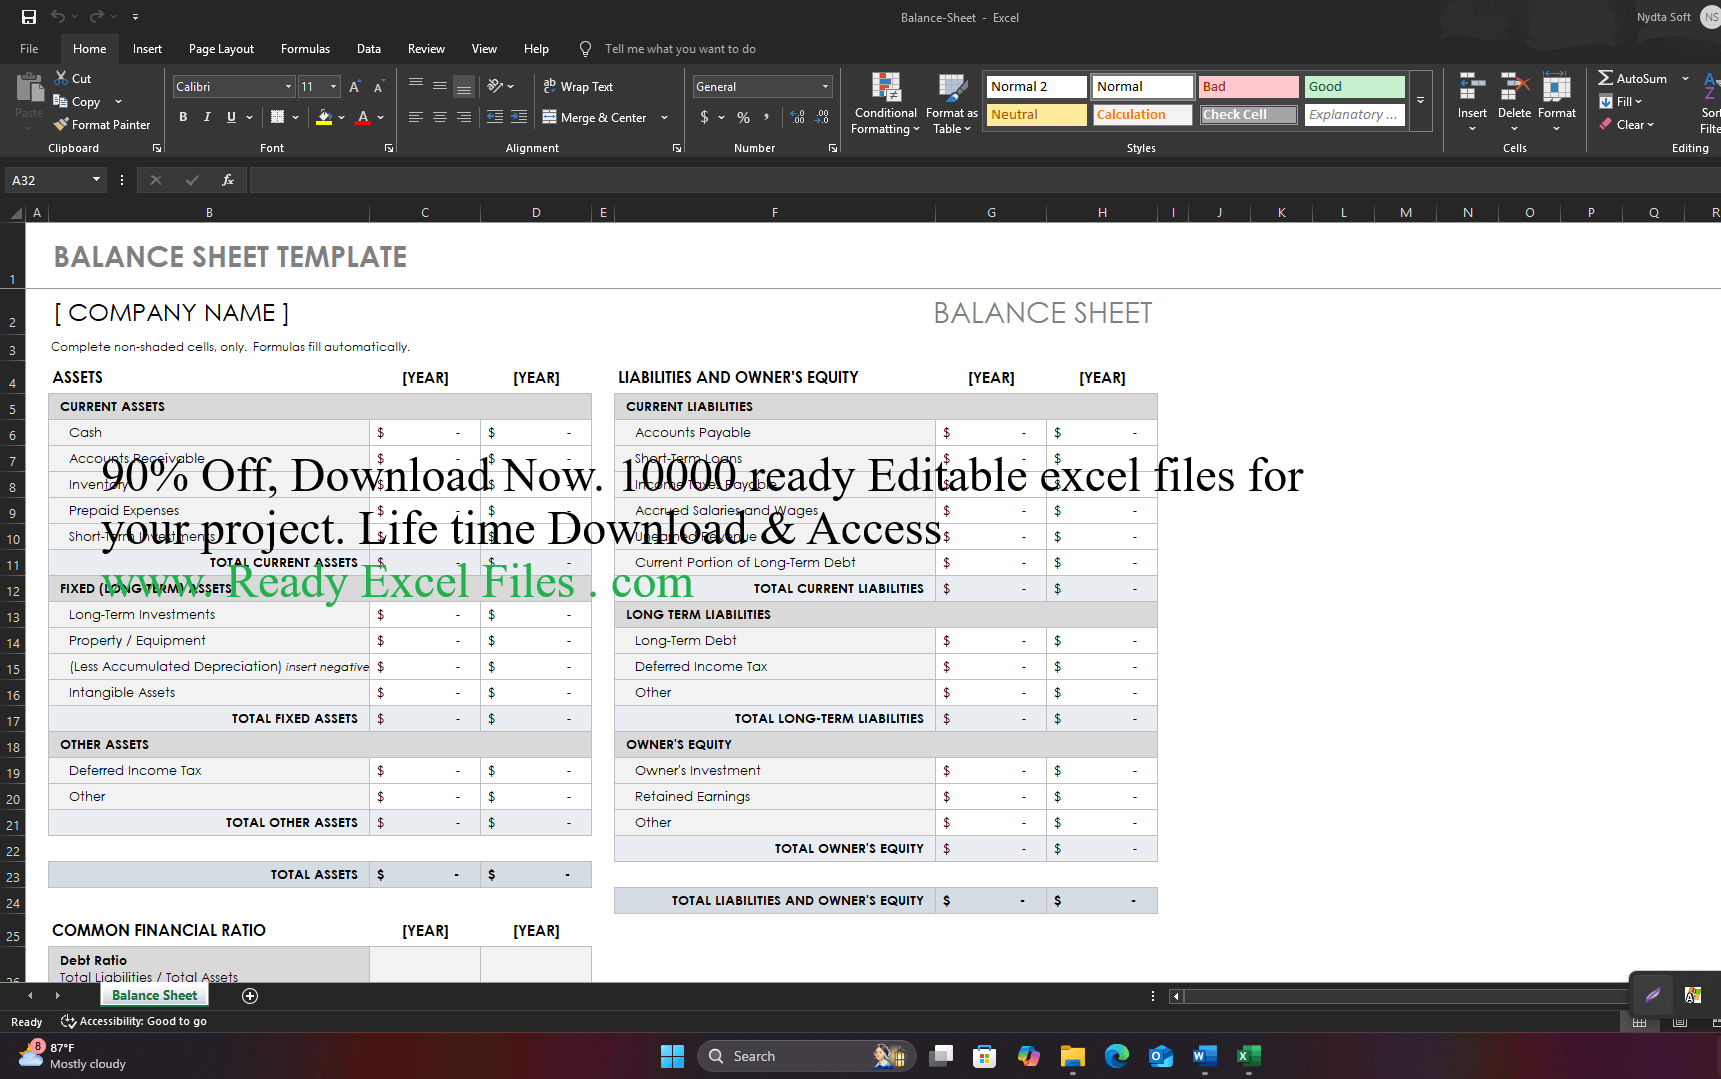Apply red Font Color to text
Viewport: 1721px width, 1079px height.
point(364,117)
